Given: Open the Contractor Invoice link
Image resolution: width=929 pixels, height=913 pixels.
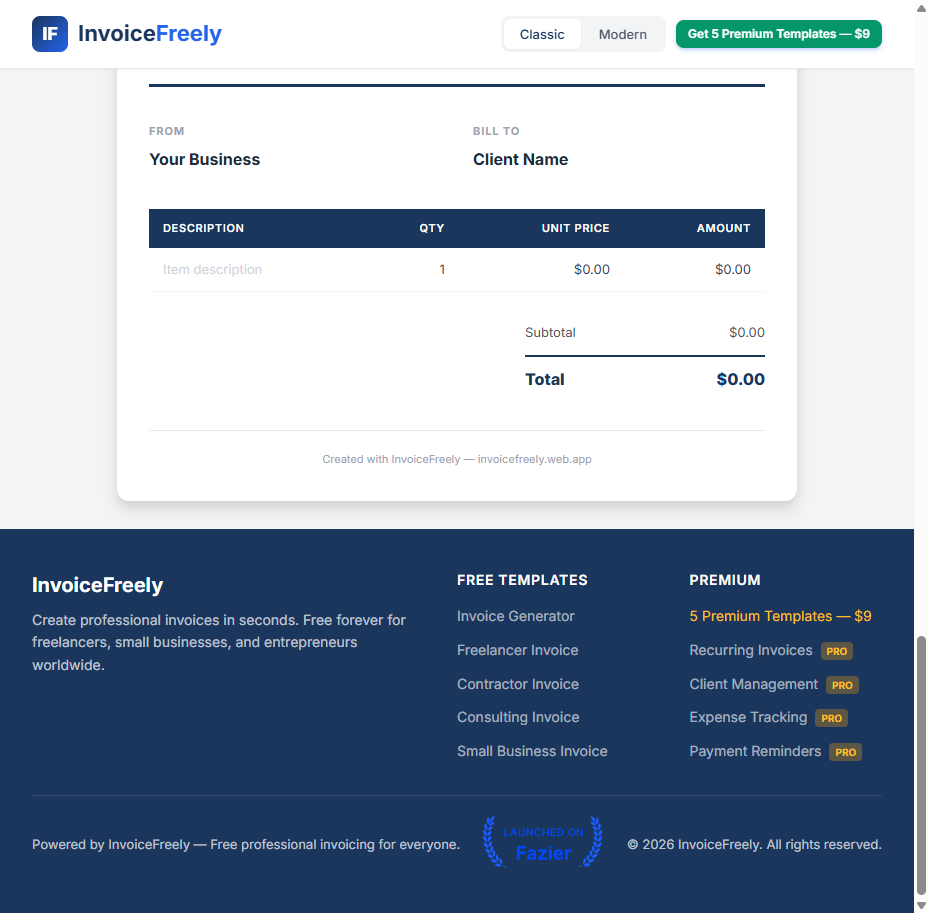Looking at the screenshot, I should pyautogui.click(x=518, y=684).
